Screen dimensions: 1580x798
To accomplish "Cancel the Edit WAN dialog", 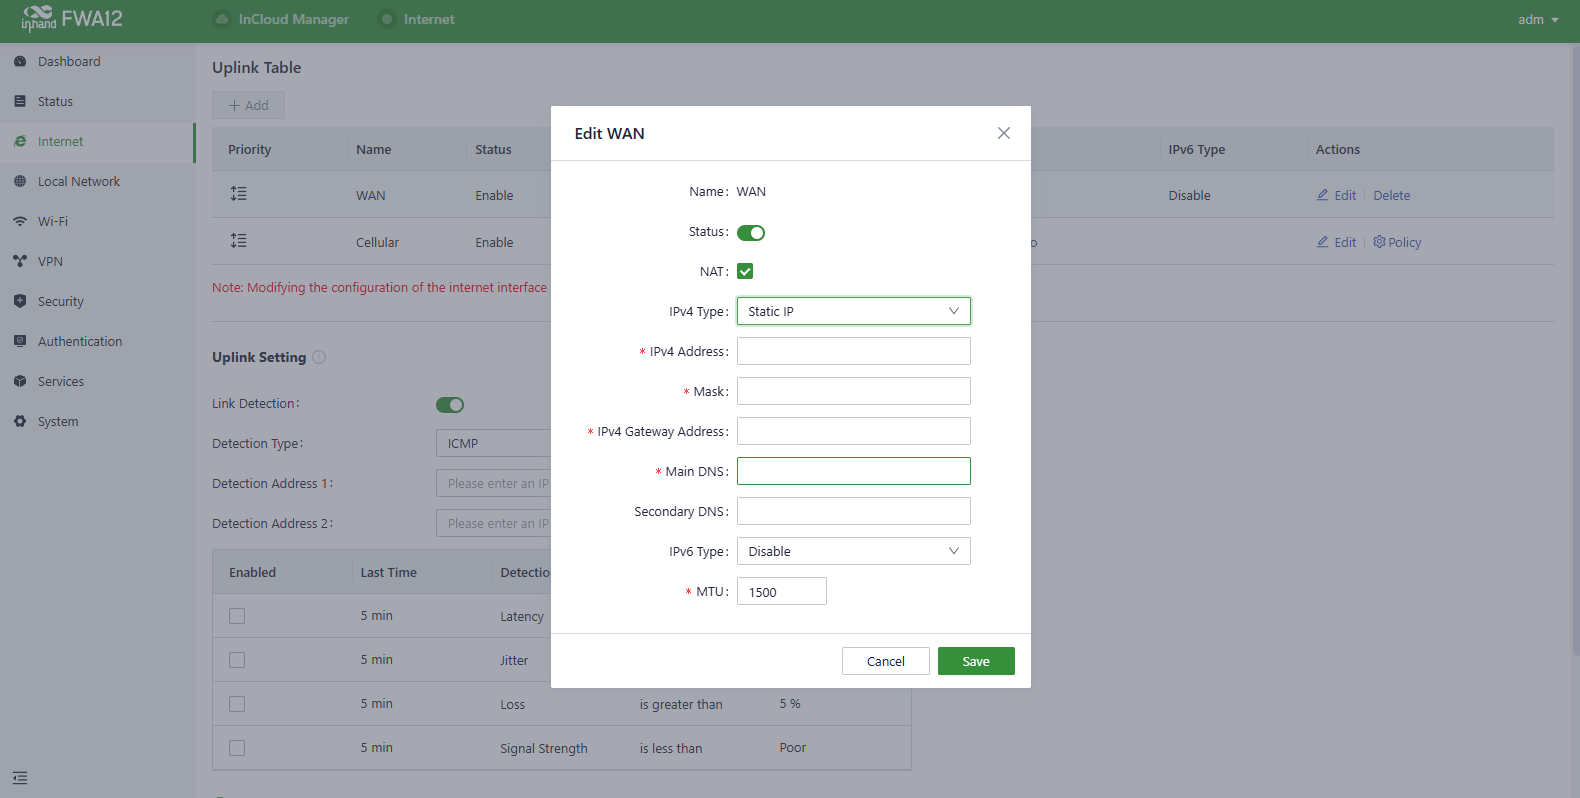I will (885, 661).
